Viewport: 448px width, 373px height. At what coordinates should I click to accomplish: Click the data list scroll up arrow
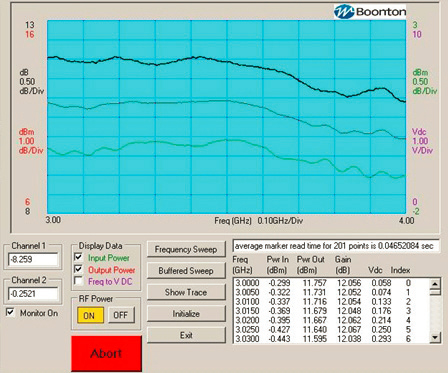(x=435, y=284)
